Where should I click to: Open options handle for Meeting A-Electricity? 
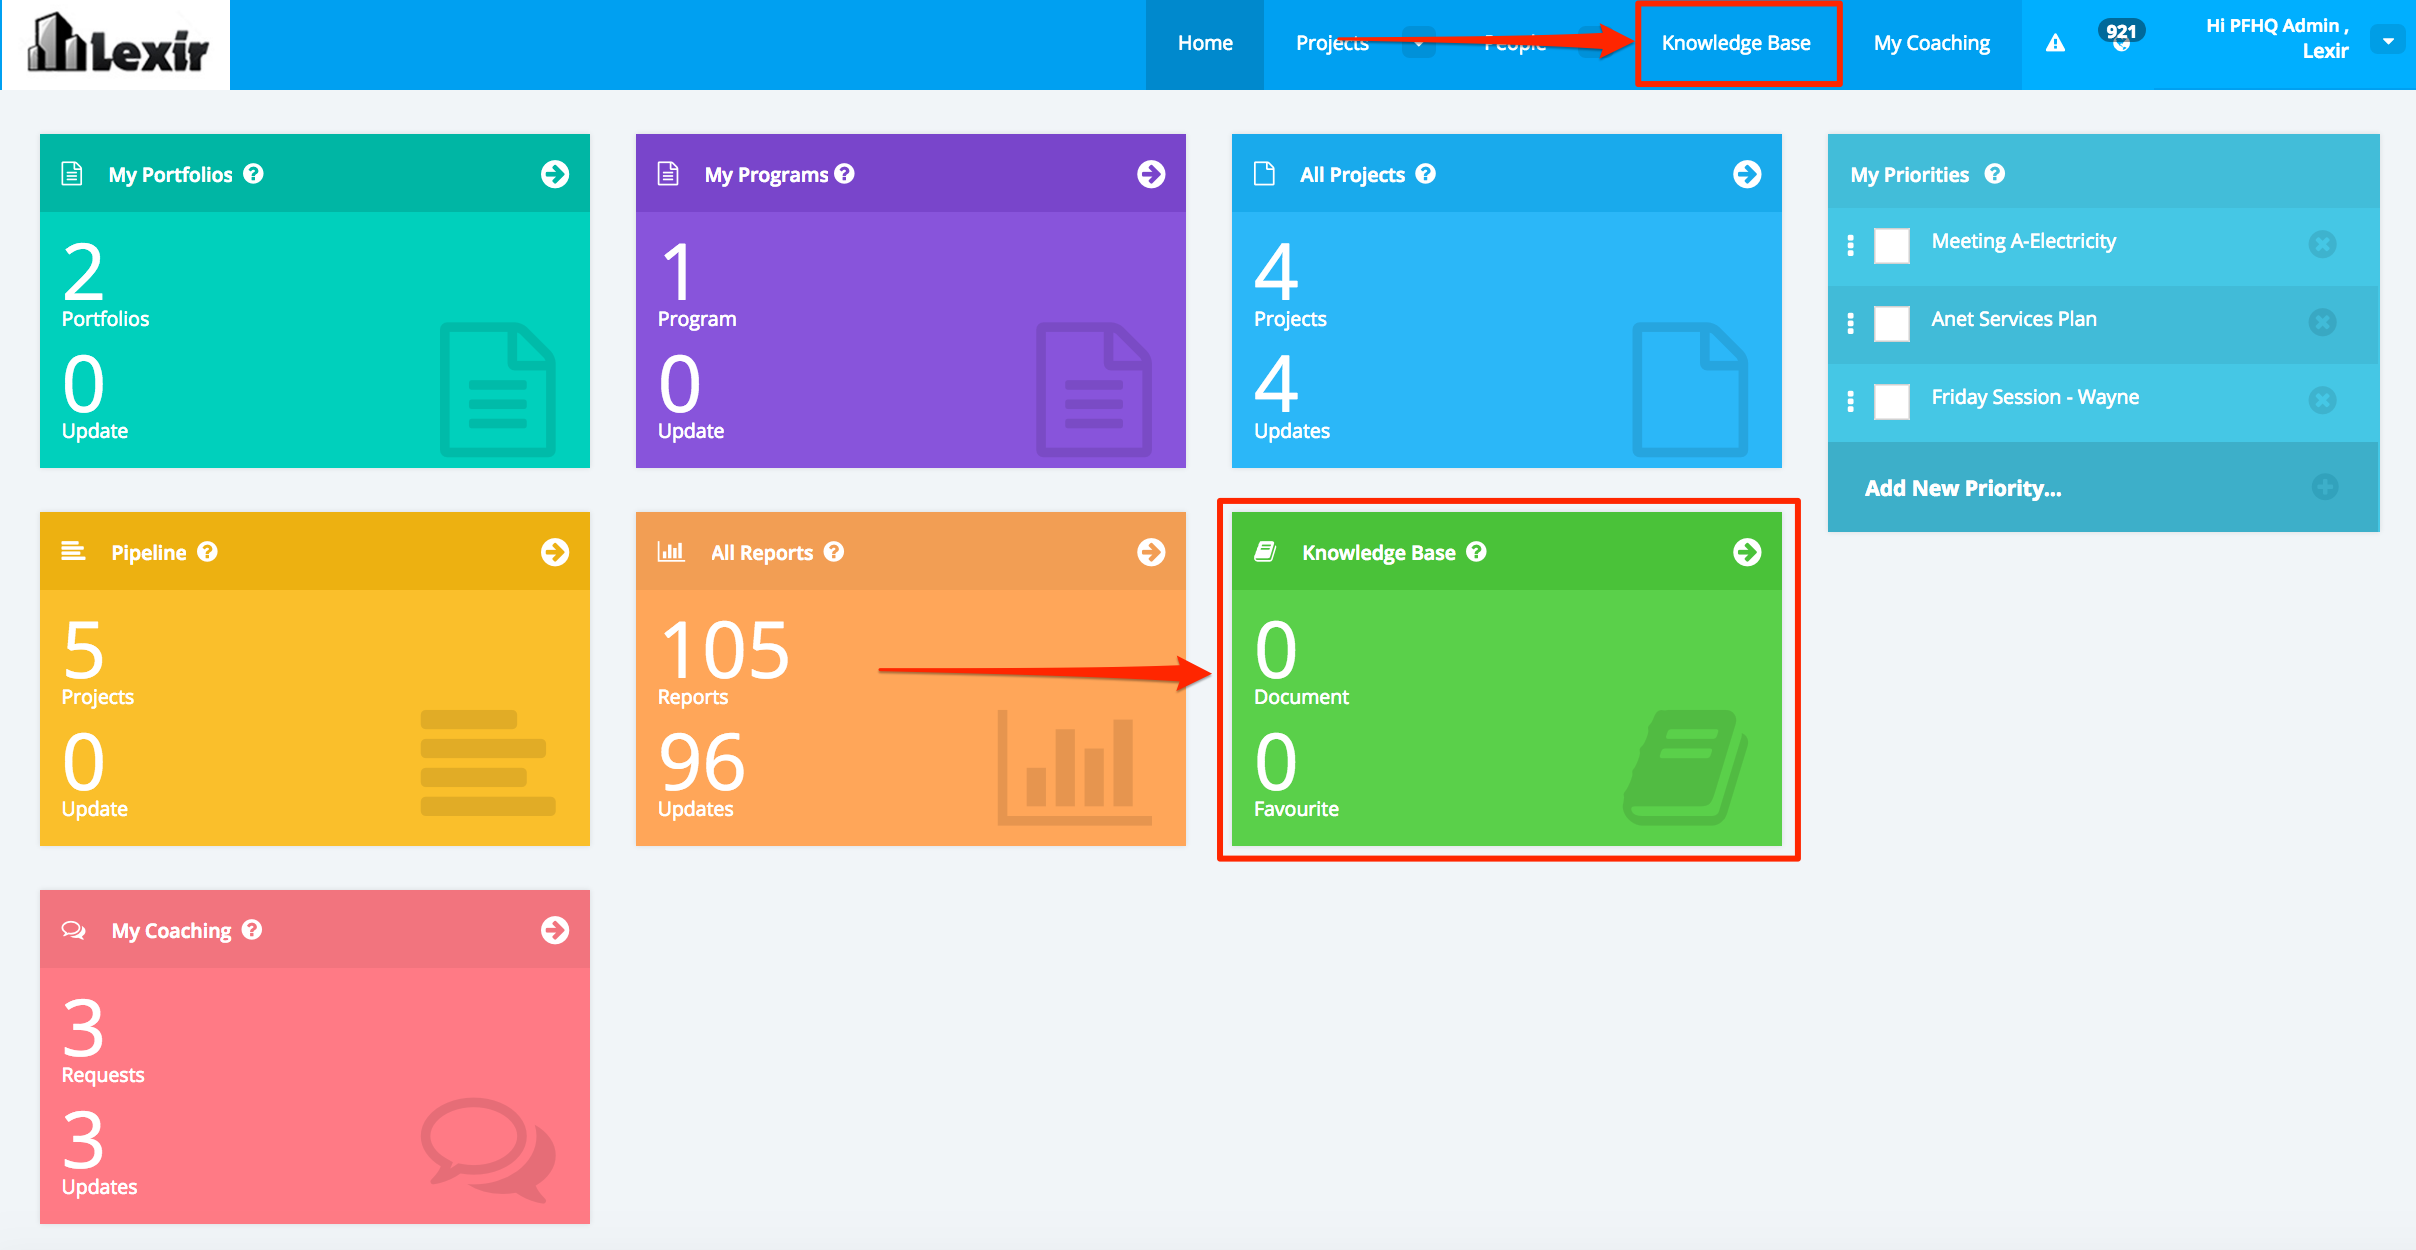(x=1850, y=245)
